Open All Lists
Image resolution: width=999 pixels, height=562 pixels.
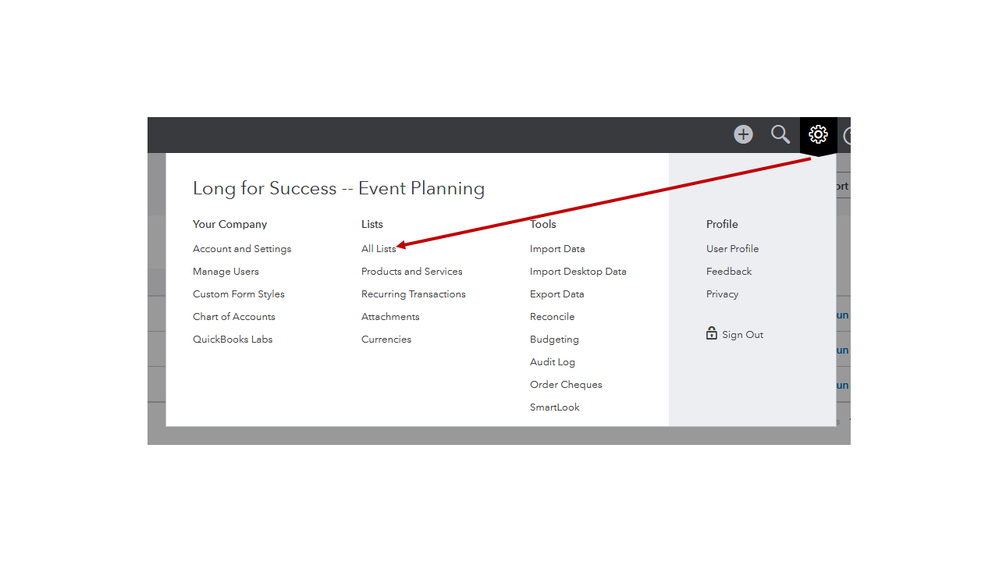(x=378, y=249)
